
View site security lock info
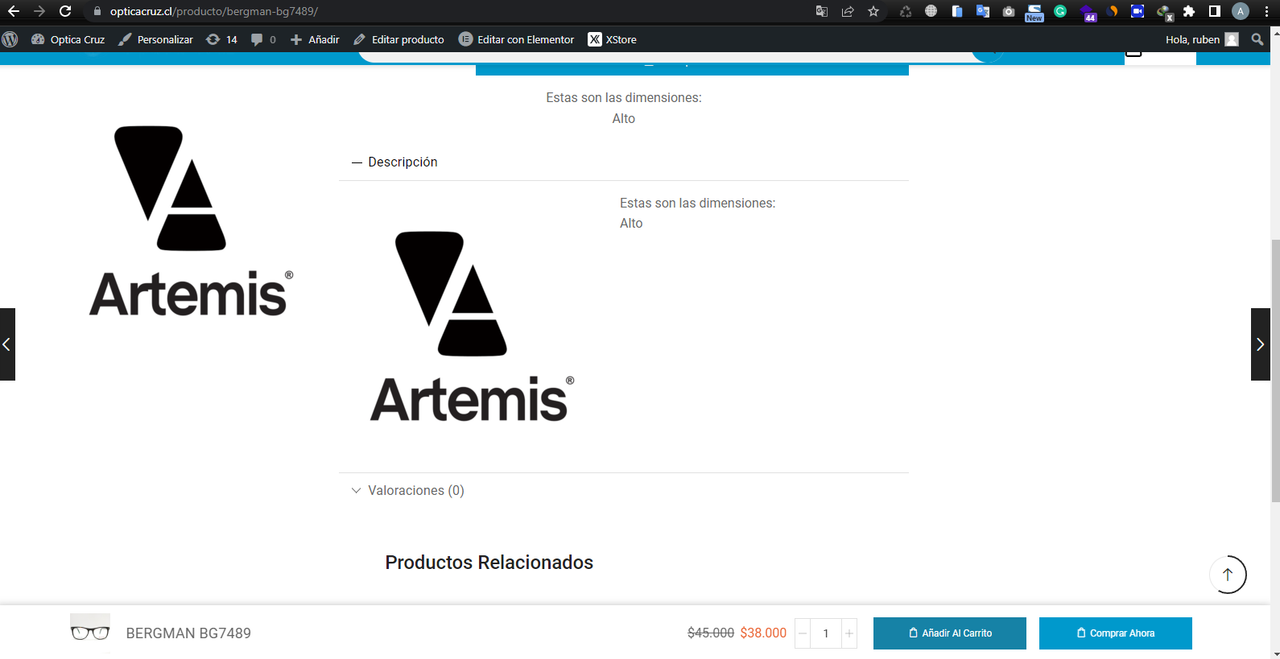97,12
